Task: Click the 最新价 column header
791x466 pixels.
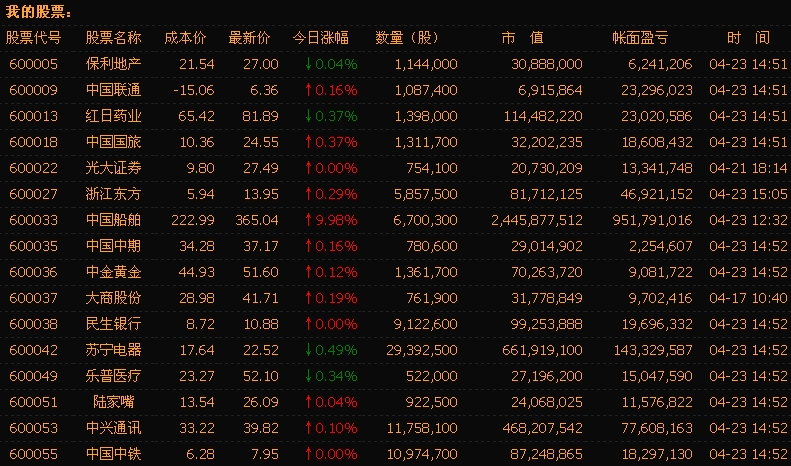Action: coord(249,38)
